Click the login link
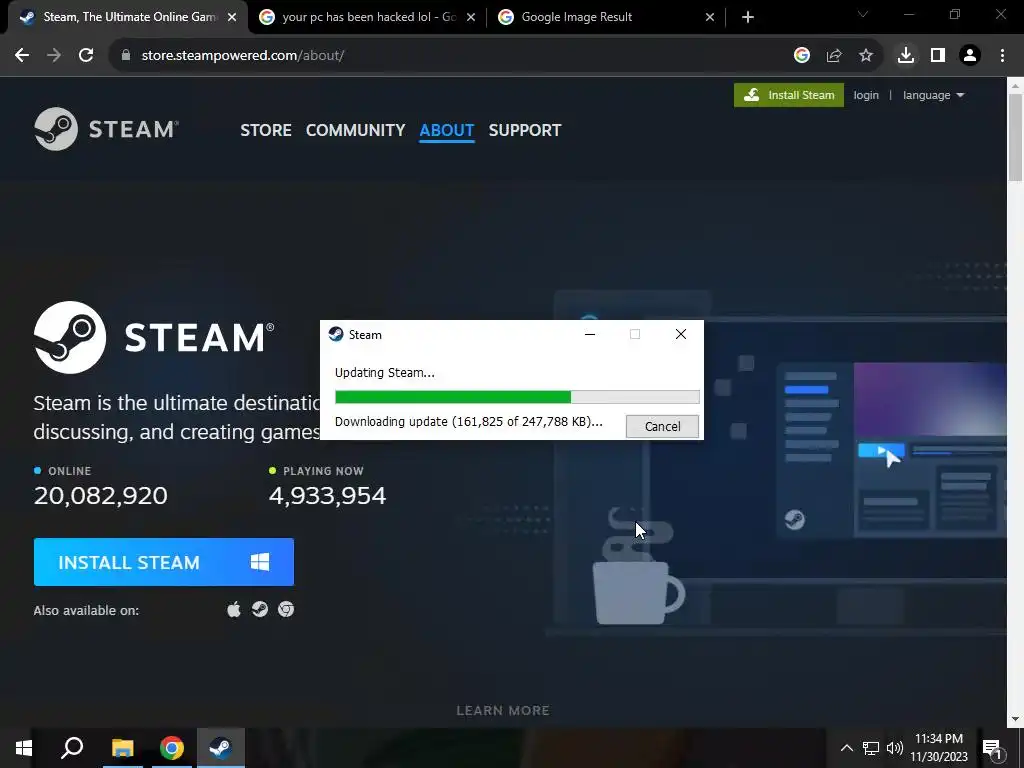This screenshot has width=1024, height=768. coord(866,95)
